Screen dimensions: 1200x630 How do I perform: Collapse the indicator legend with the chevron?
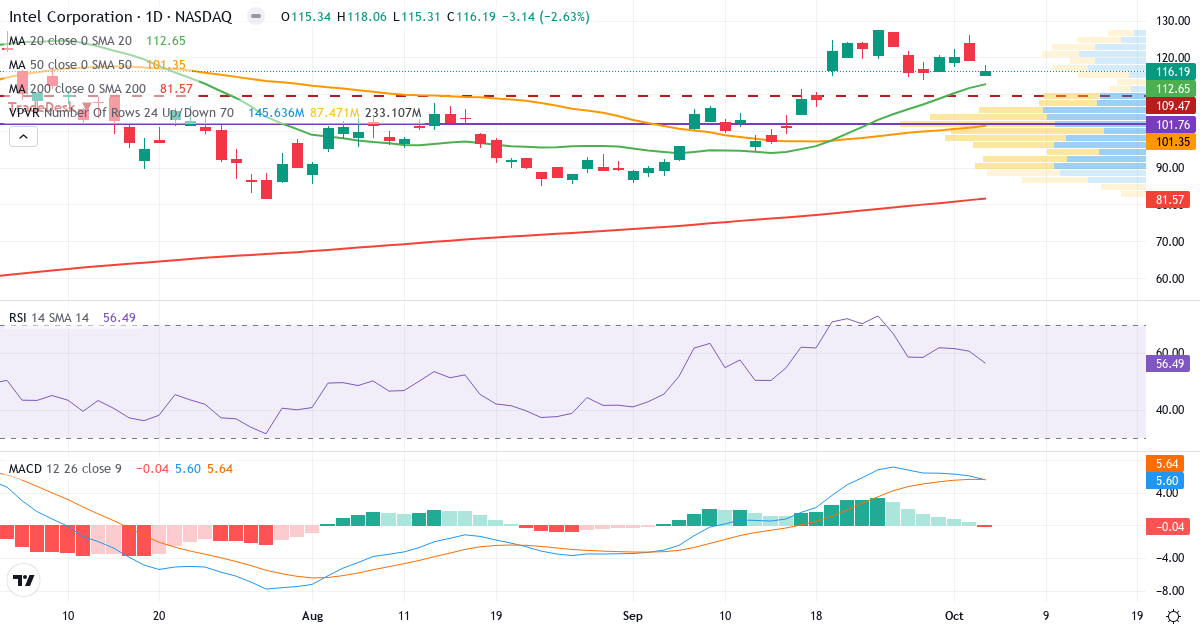(23, 136)
